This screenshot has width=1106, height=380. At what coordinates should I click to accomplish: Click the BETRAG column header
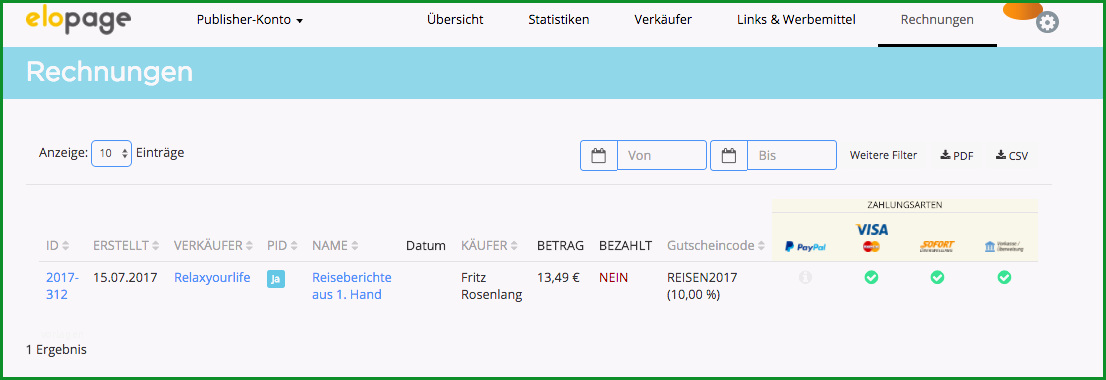(x=561, y=246)
